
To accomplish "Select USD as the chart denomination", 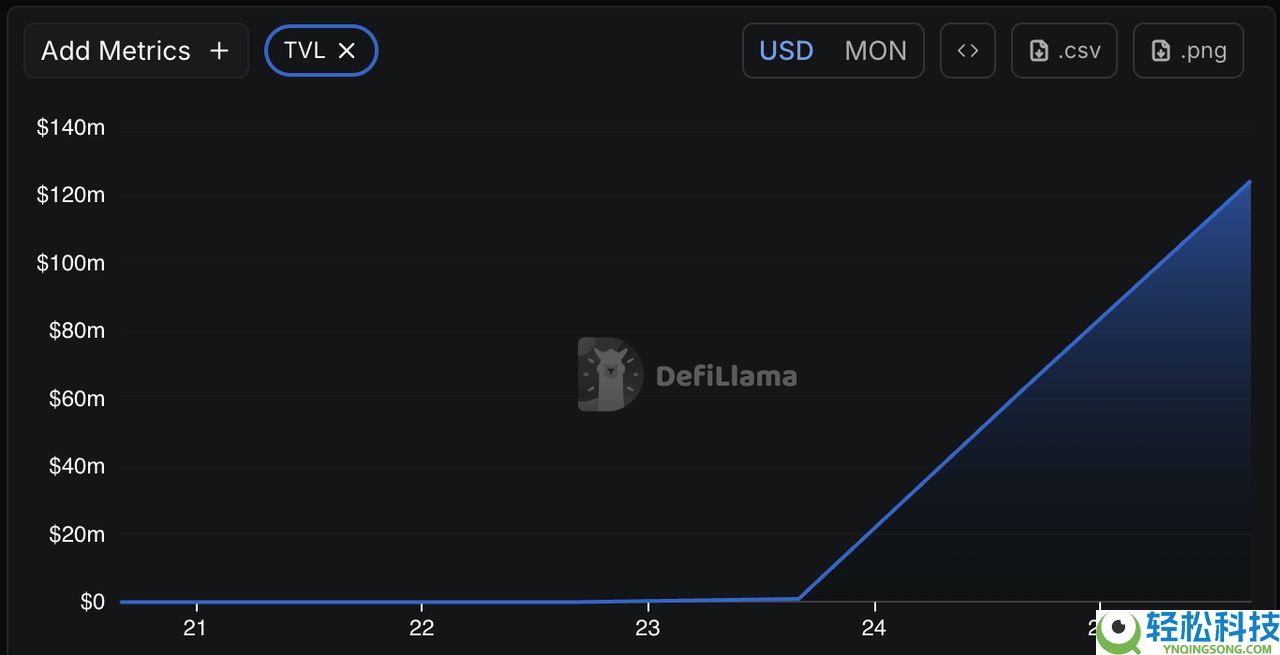I will pyautogui.click(x=787, y=50).
